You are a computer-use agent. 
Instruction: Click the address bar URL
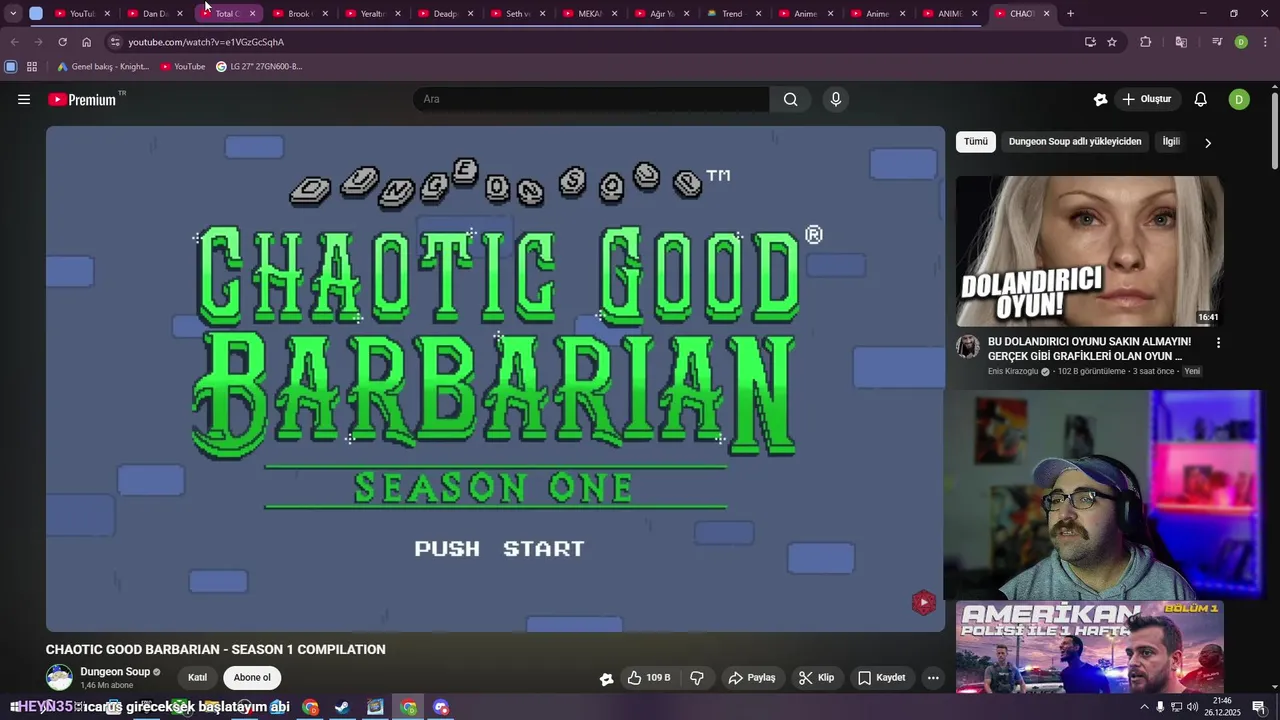(206, 42)
